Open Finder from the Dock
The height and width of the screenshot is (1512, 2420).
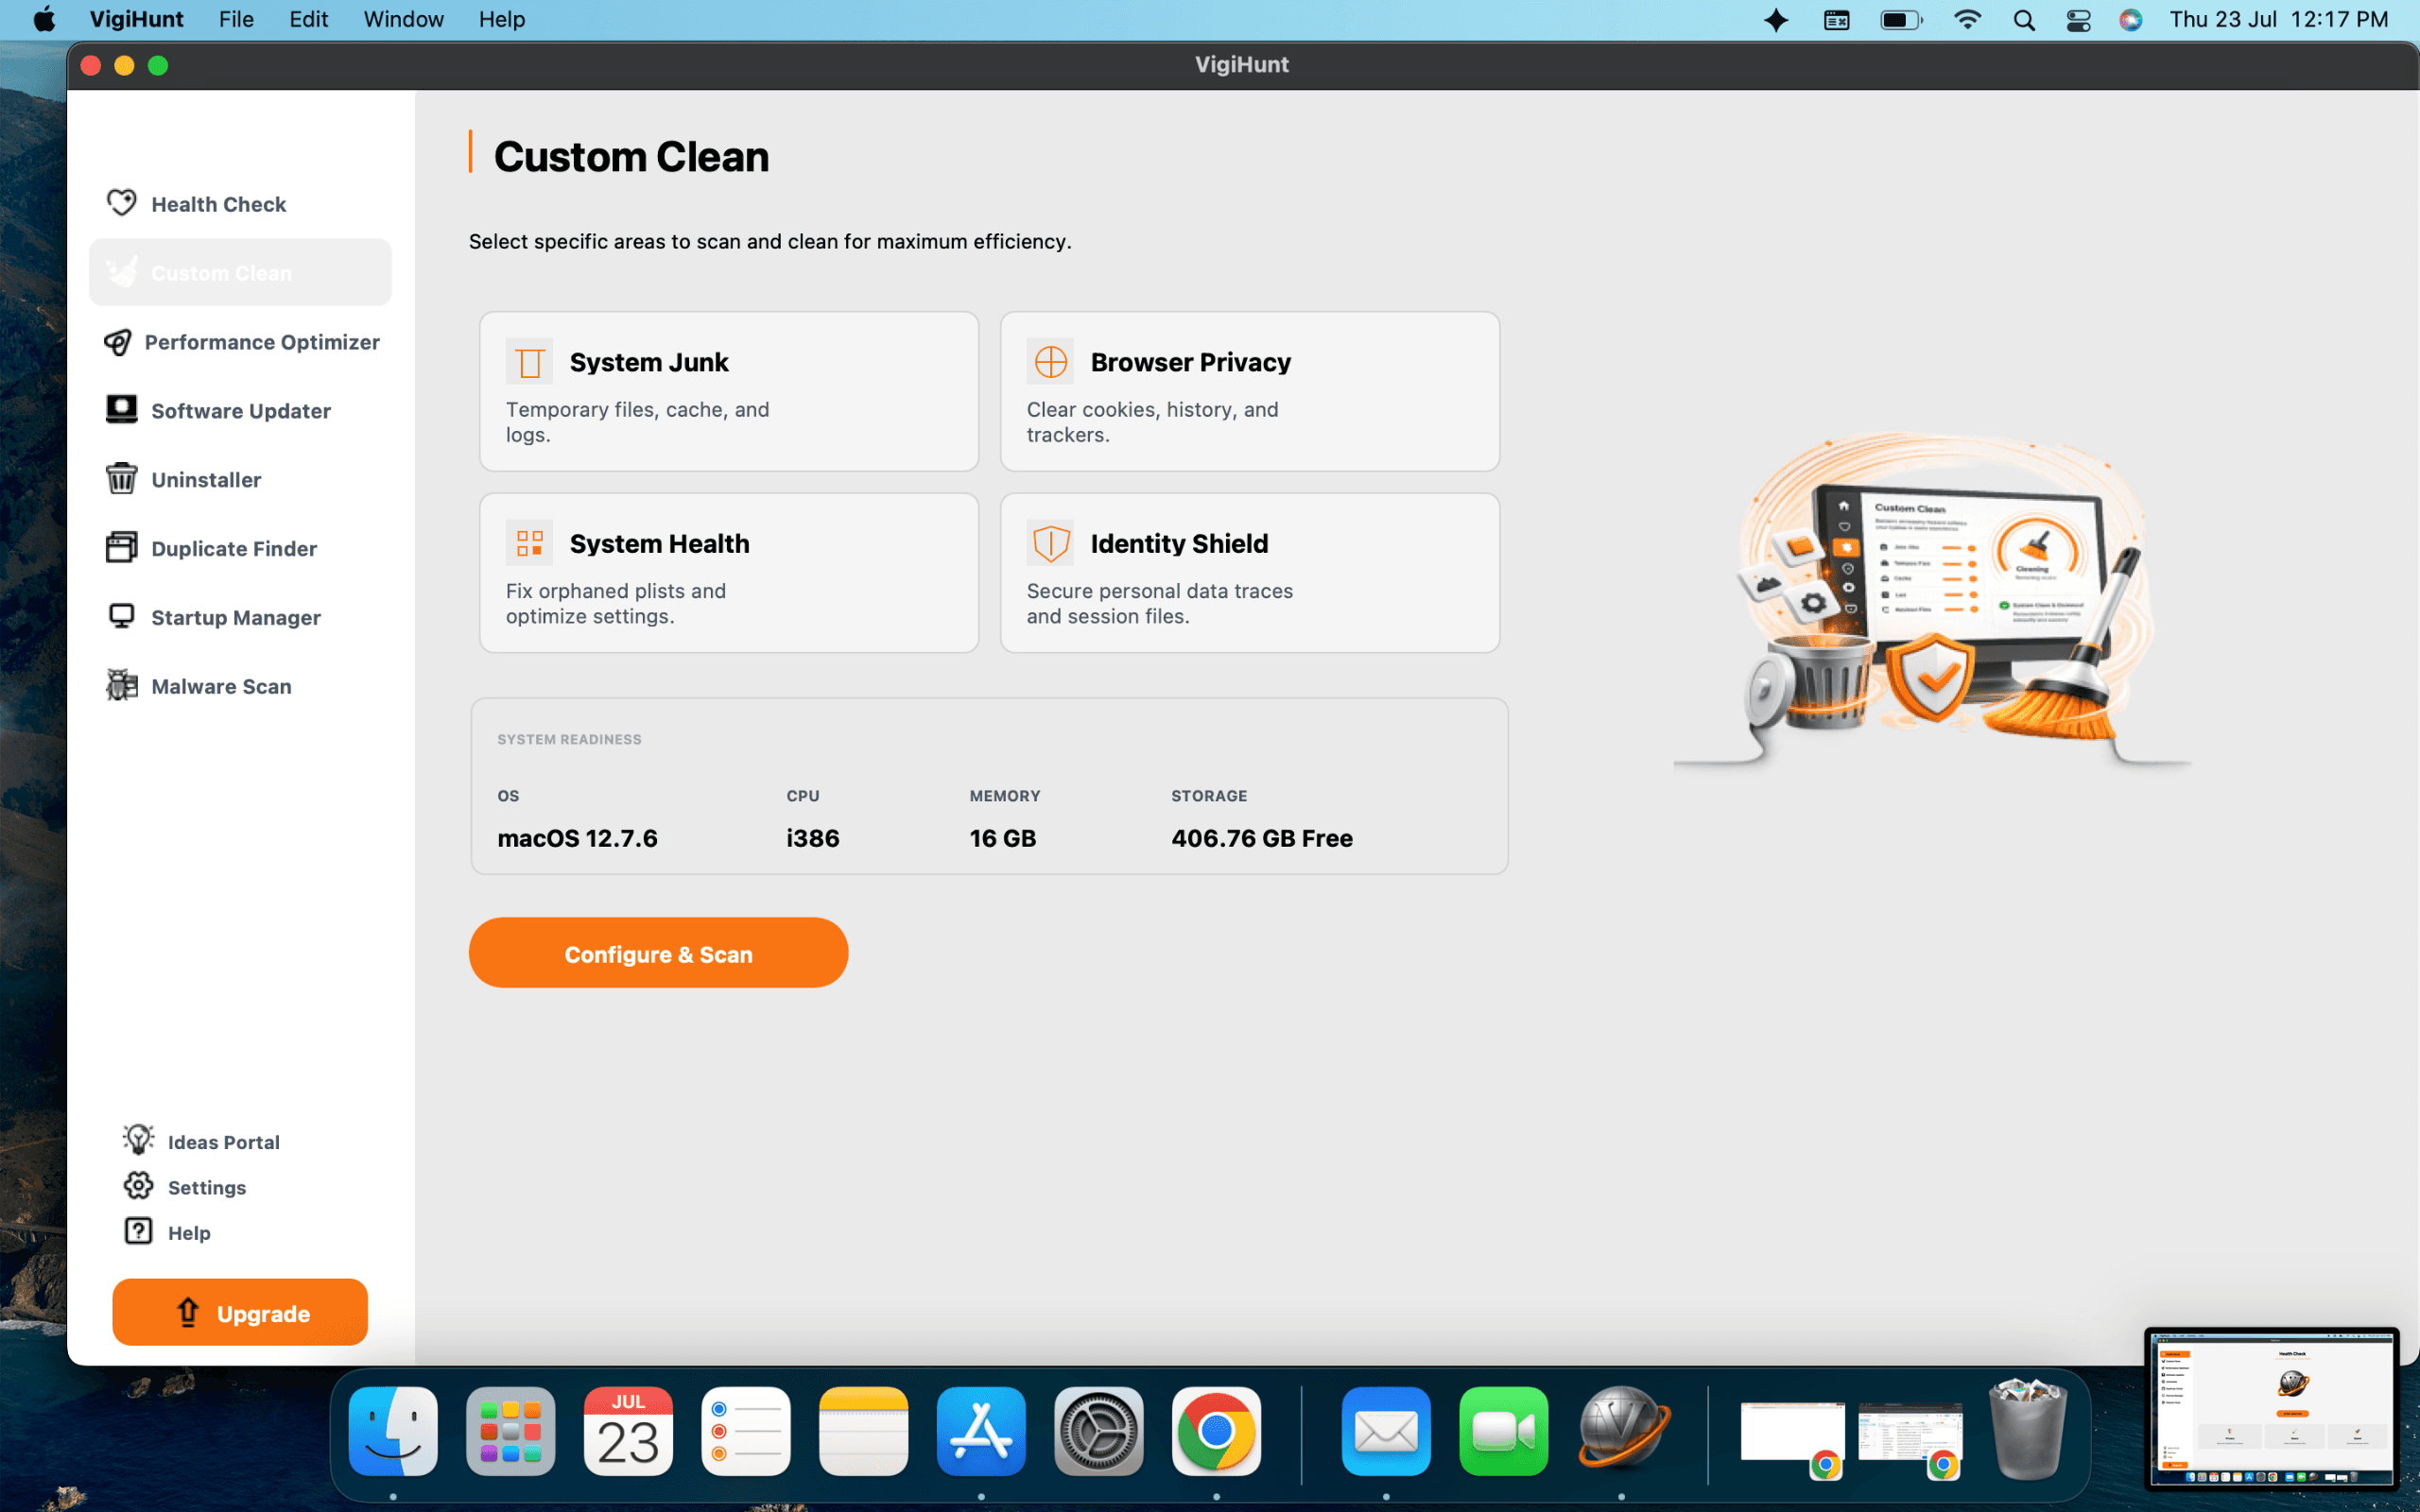pos(393,1431)
